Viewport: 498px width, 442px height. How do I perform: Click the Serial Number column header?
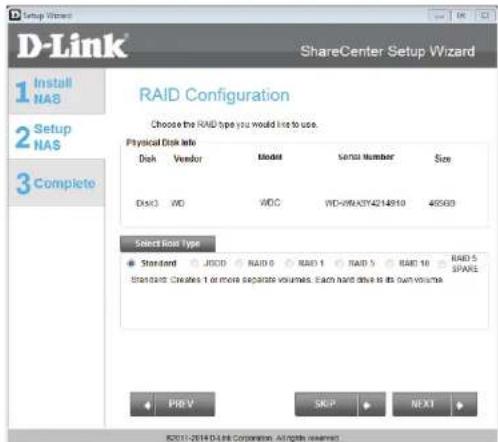coord(366,157)
